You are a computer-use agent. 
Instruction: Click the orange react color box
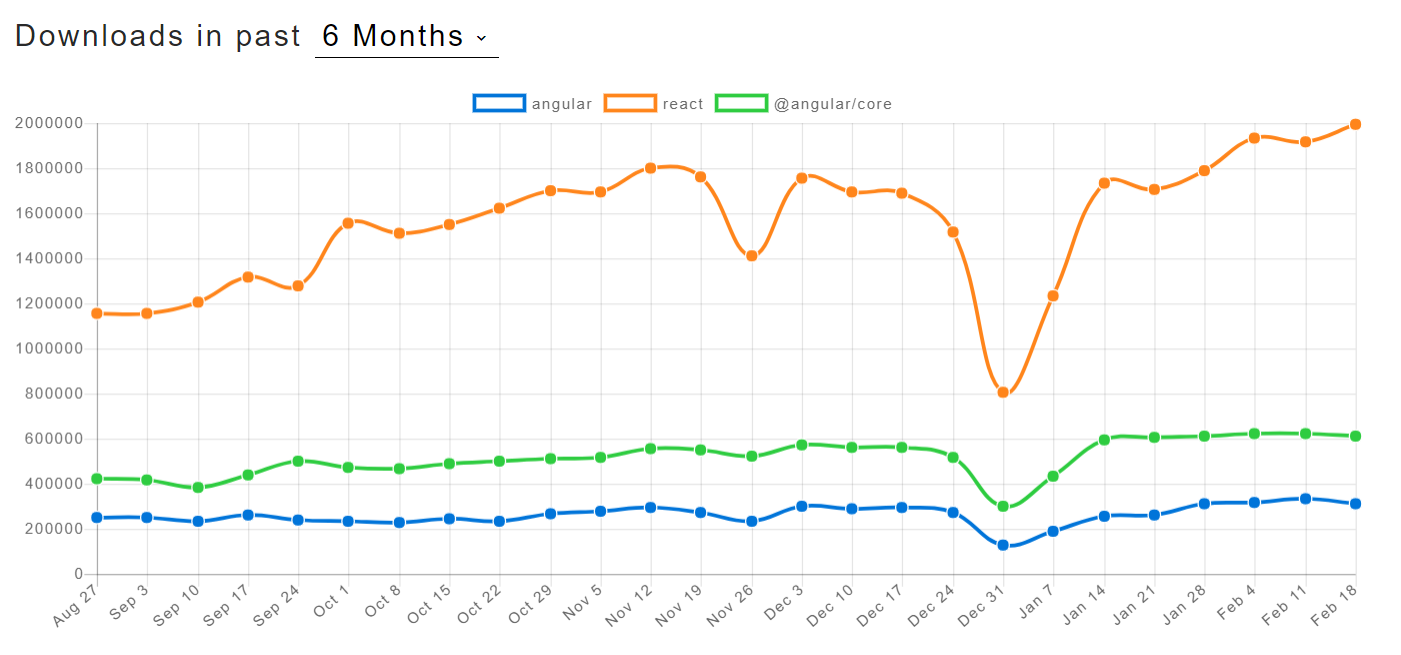629,103
